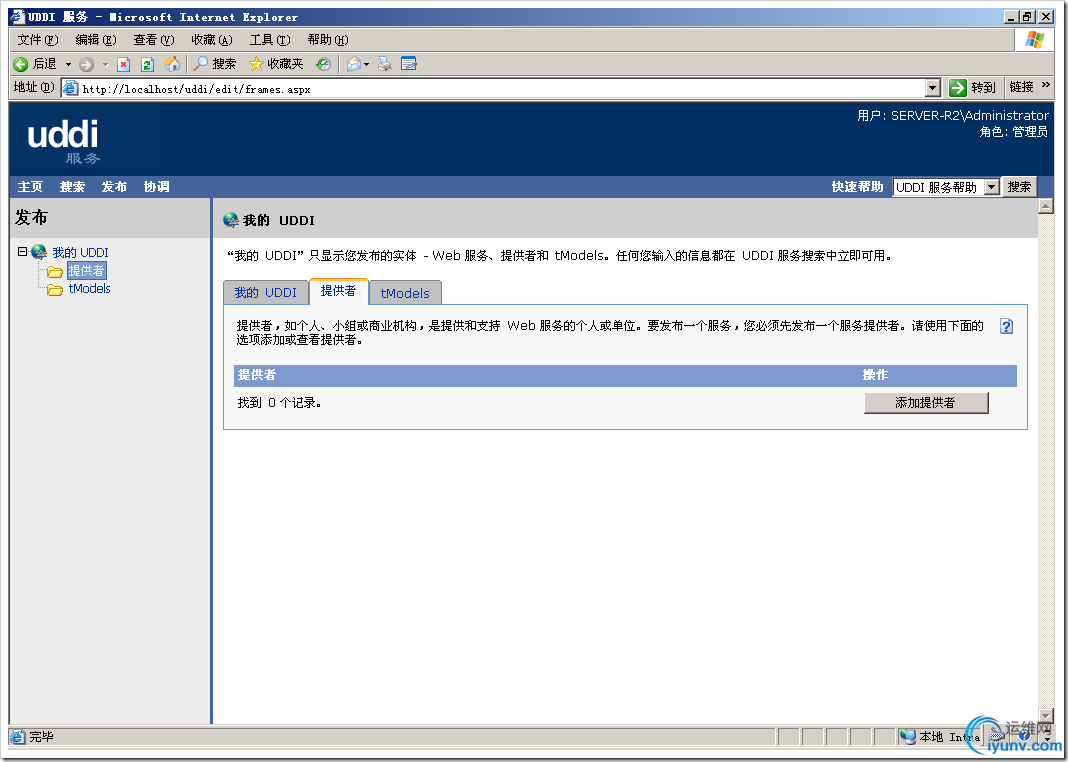
Task: Click the Mail envelope icon
Action: (354, 64)
